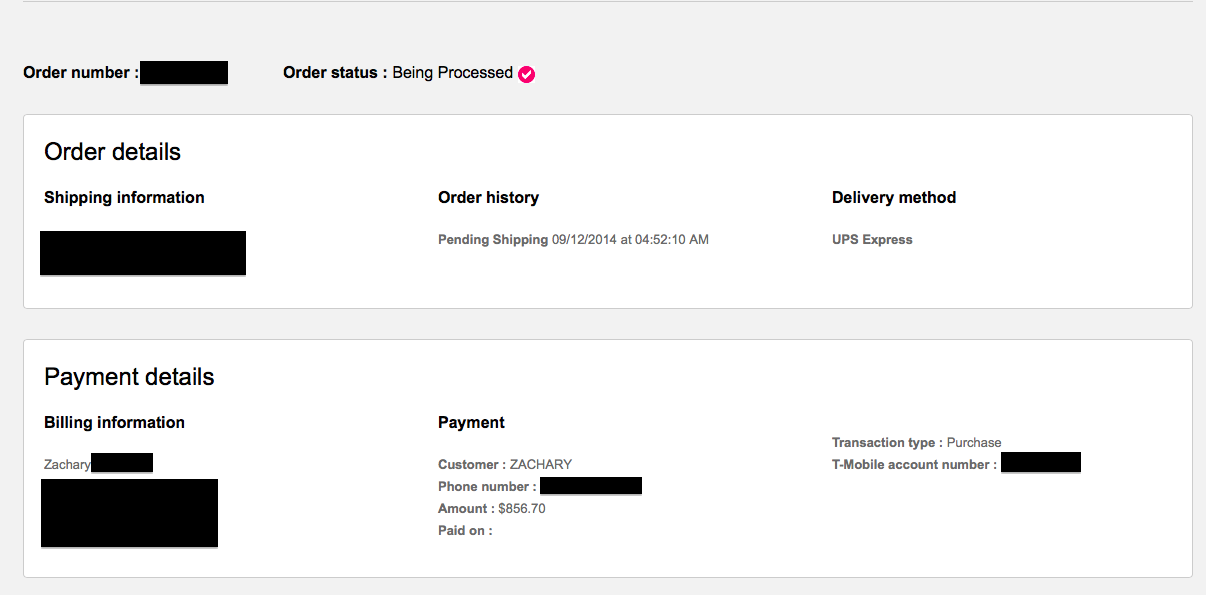Click the Pending Shipping history entry

click(x=493, y=240)
